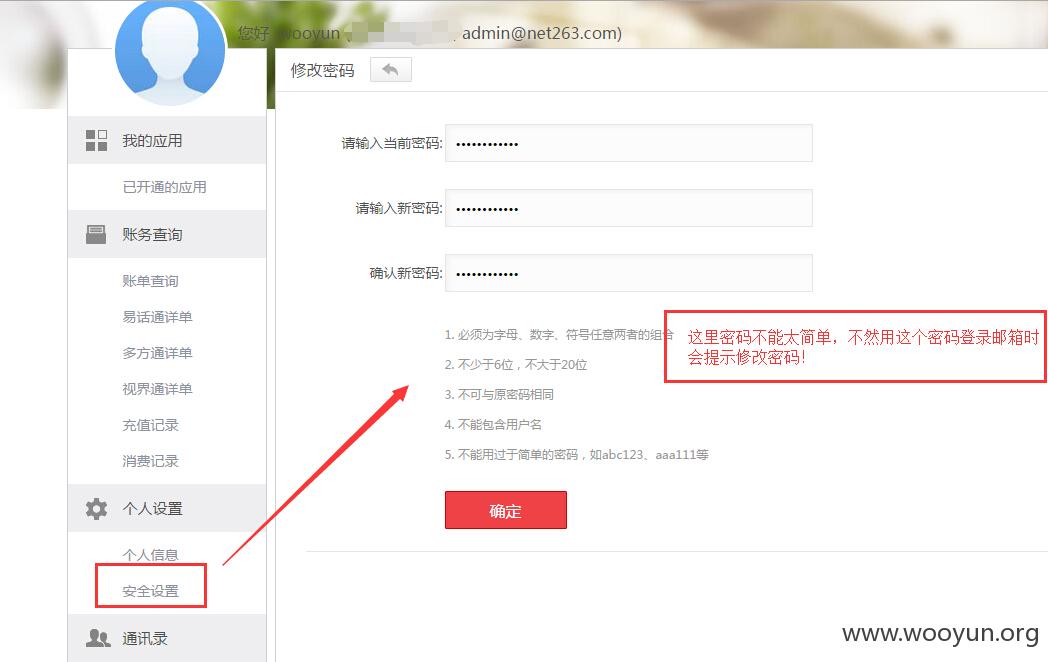The height and width of the screenshot is (662, 1048).
Task: Focus the new password field
Action: (x=629, y=208)
